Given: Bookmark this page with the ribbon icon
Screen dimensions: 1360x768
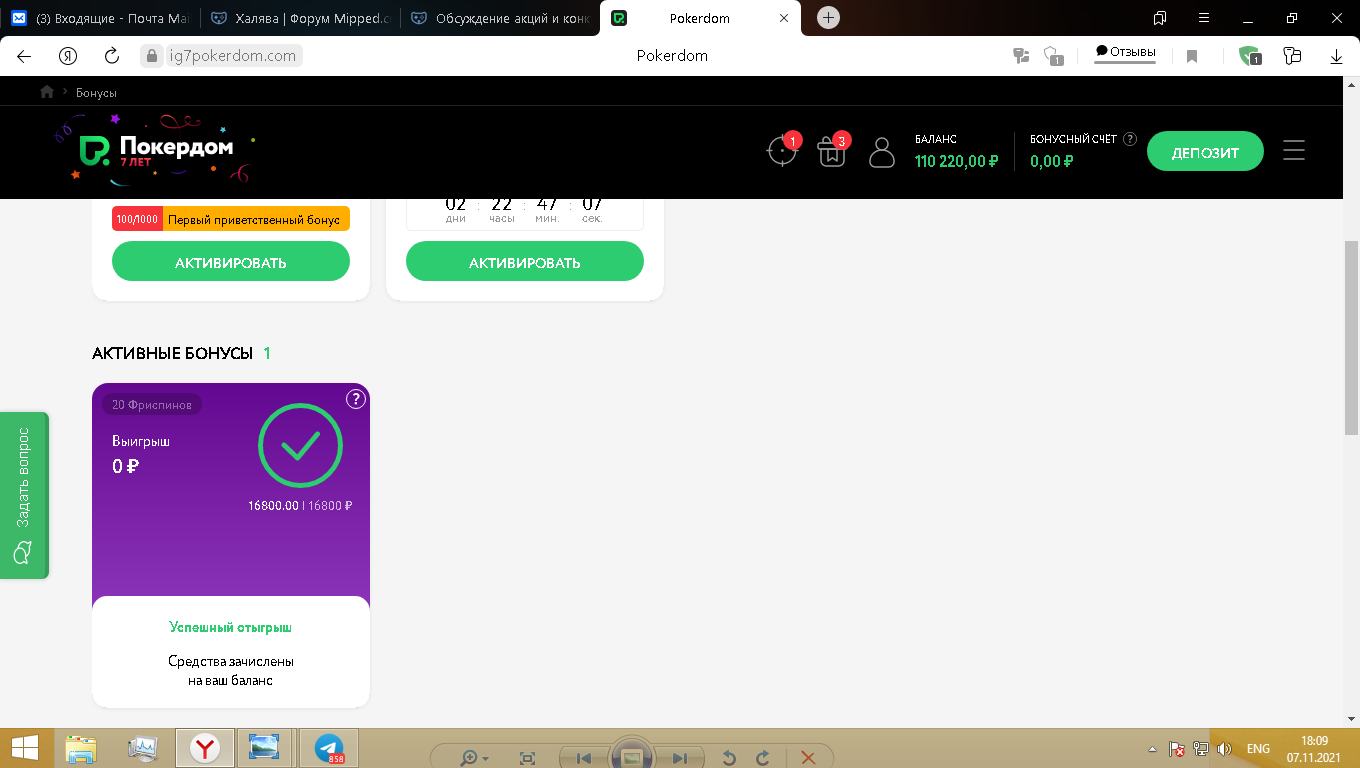Looking at the screenshot, I should point(1192,56).
